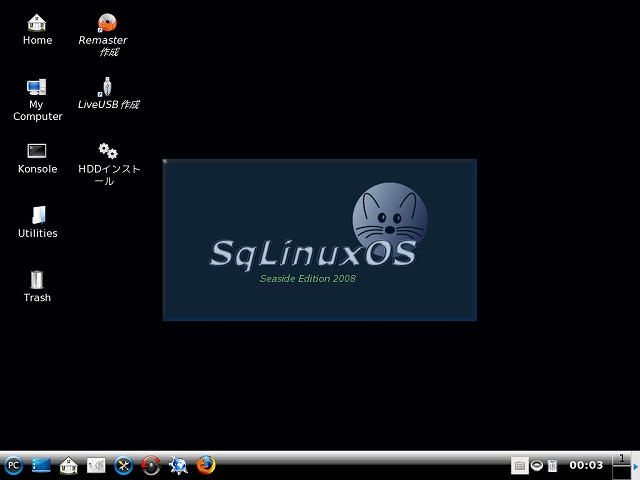This screenshot has height=480, width=640.
Task: Click the grey square system tray icon
Action: click(x=520, y=465)
